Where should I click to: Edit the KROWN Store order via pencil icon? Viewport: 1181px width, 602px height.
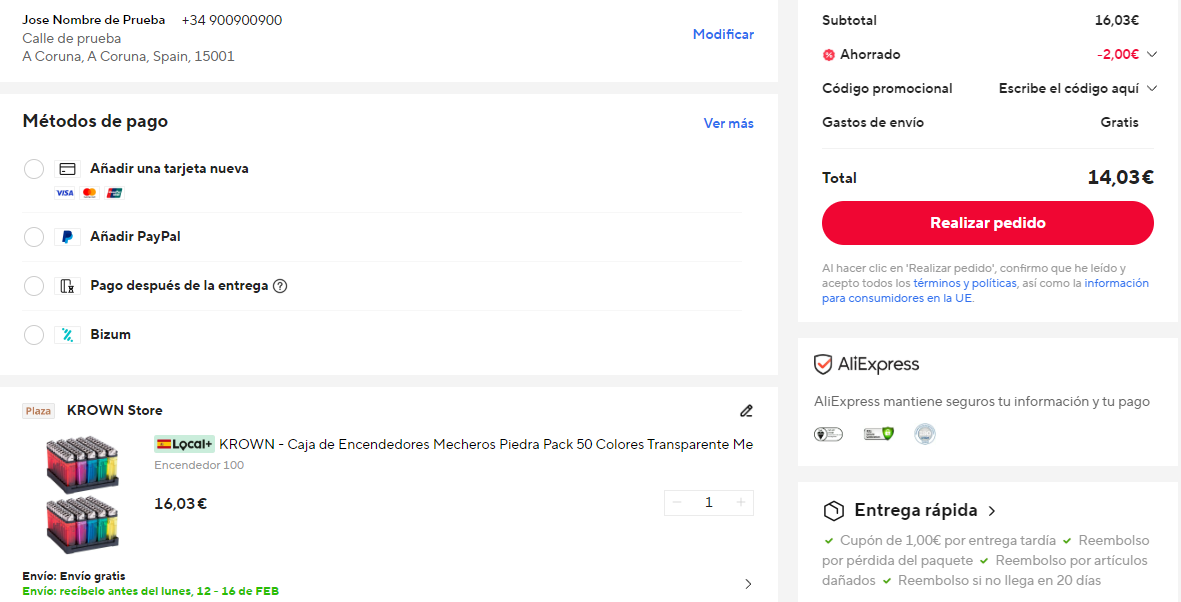[x=746, y=410]
